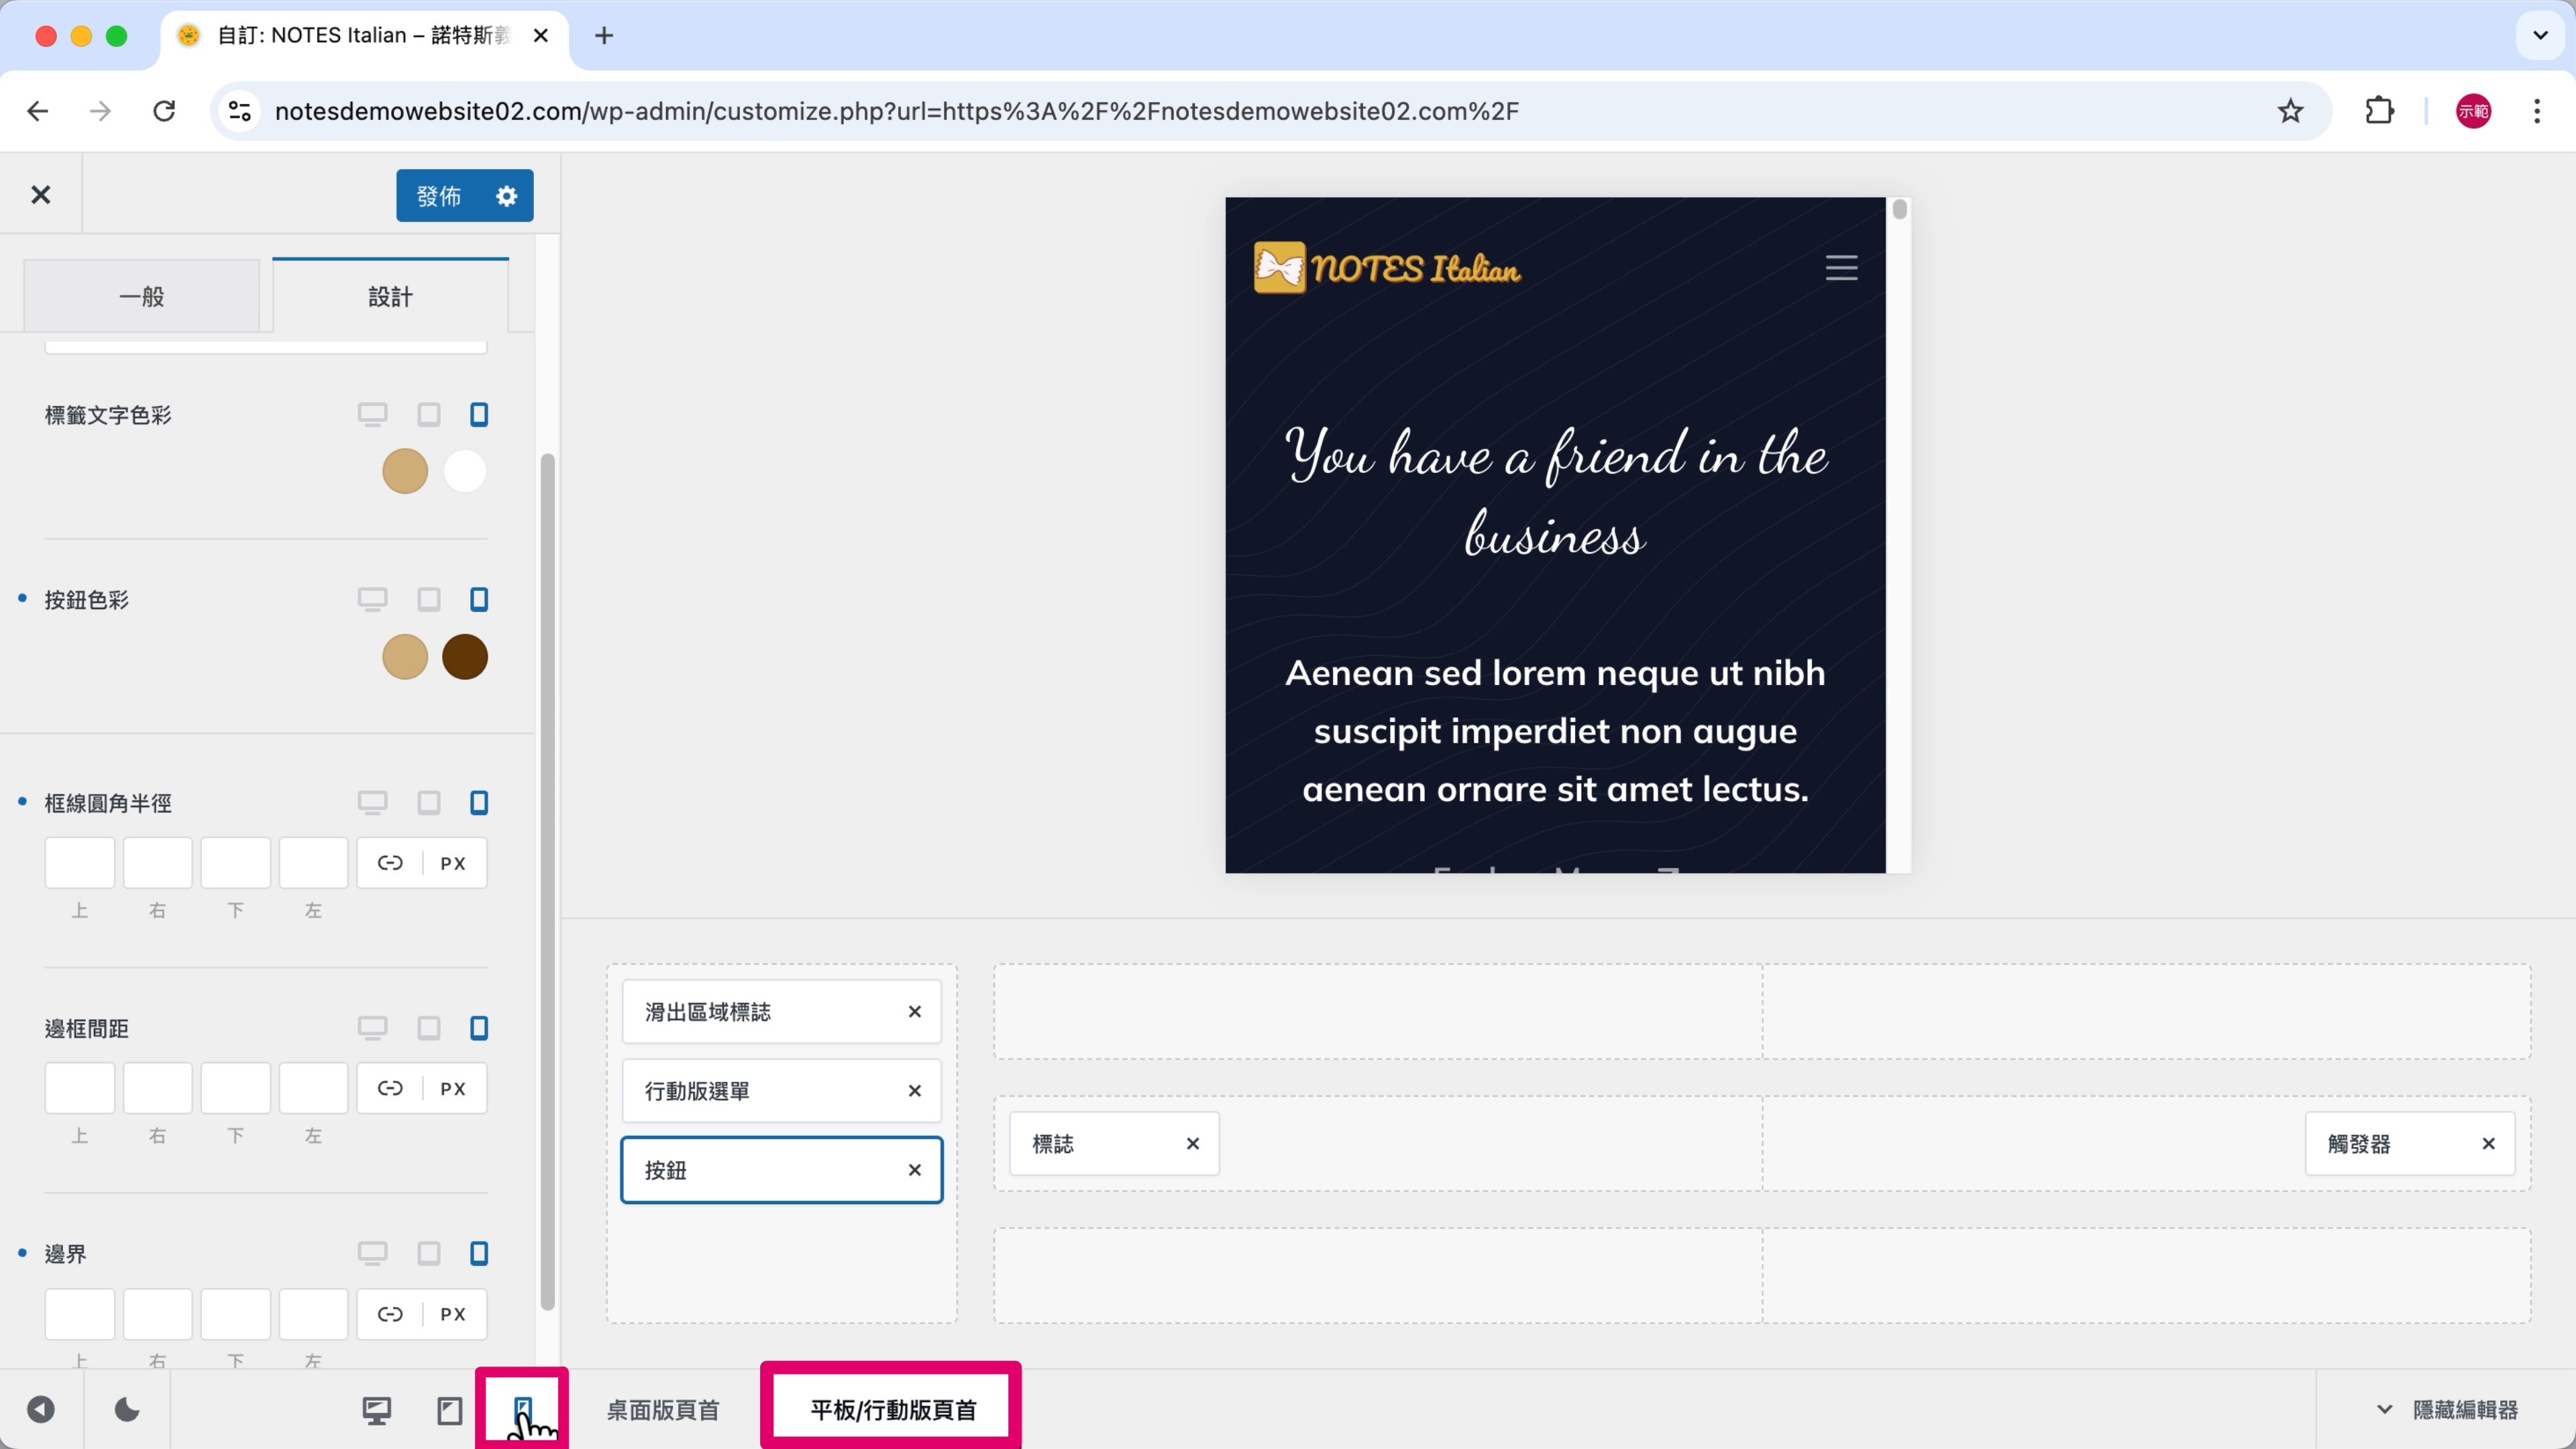Select desktop device toggle for 按鈕色彩
Viewport: 2576px width, 1449px height.
[x=372, y=600]
